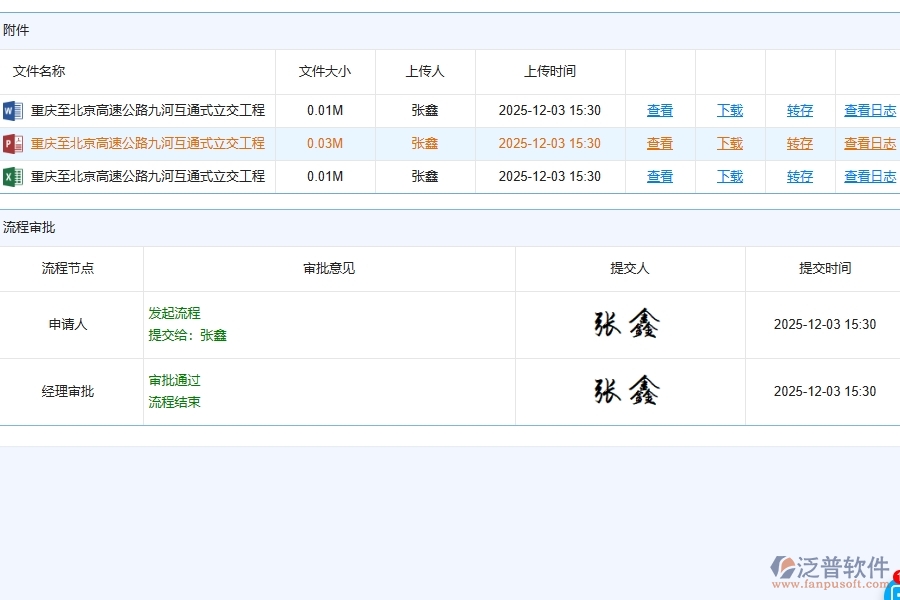Open the Word document icon for 九河互通式立交工程
Viewport: 900px width, 600px height.
[13, 110]
